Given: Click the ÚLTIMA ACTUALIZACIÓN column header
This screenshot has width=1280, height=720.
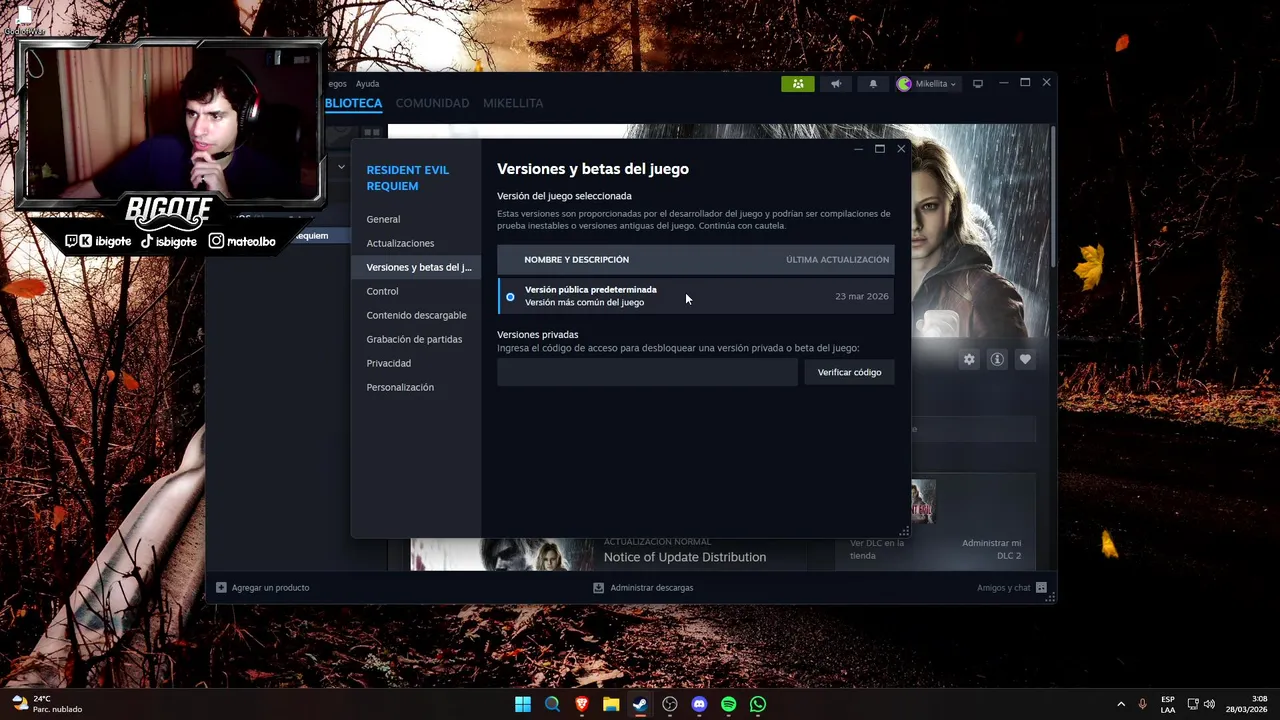Looking at the screenshot, I should 837,260.
